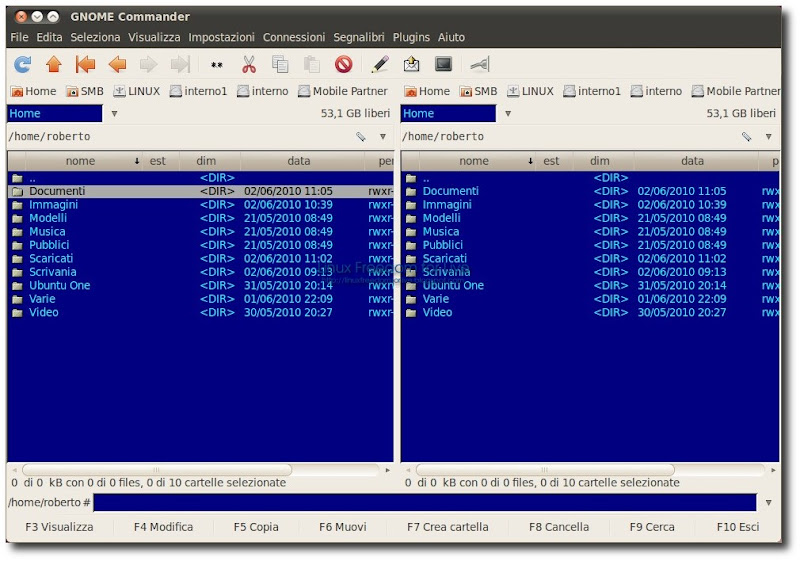Viewport: 800px width, 561px height.
Task: Click the Refresh toolbar icon
Action: pyautogui.click(x=22, y=64)
